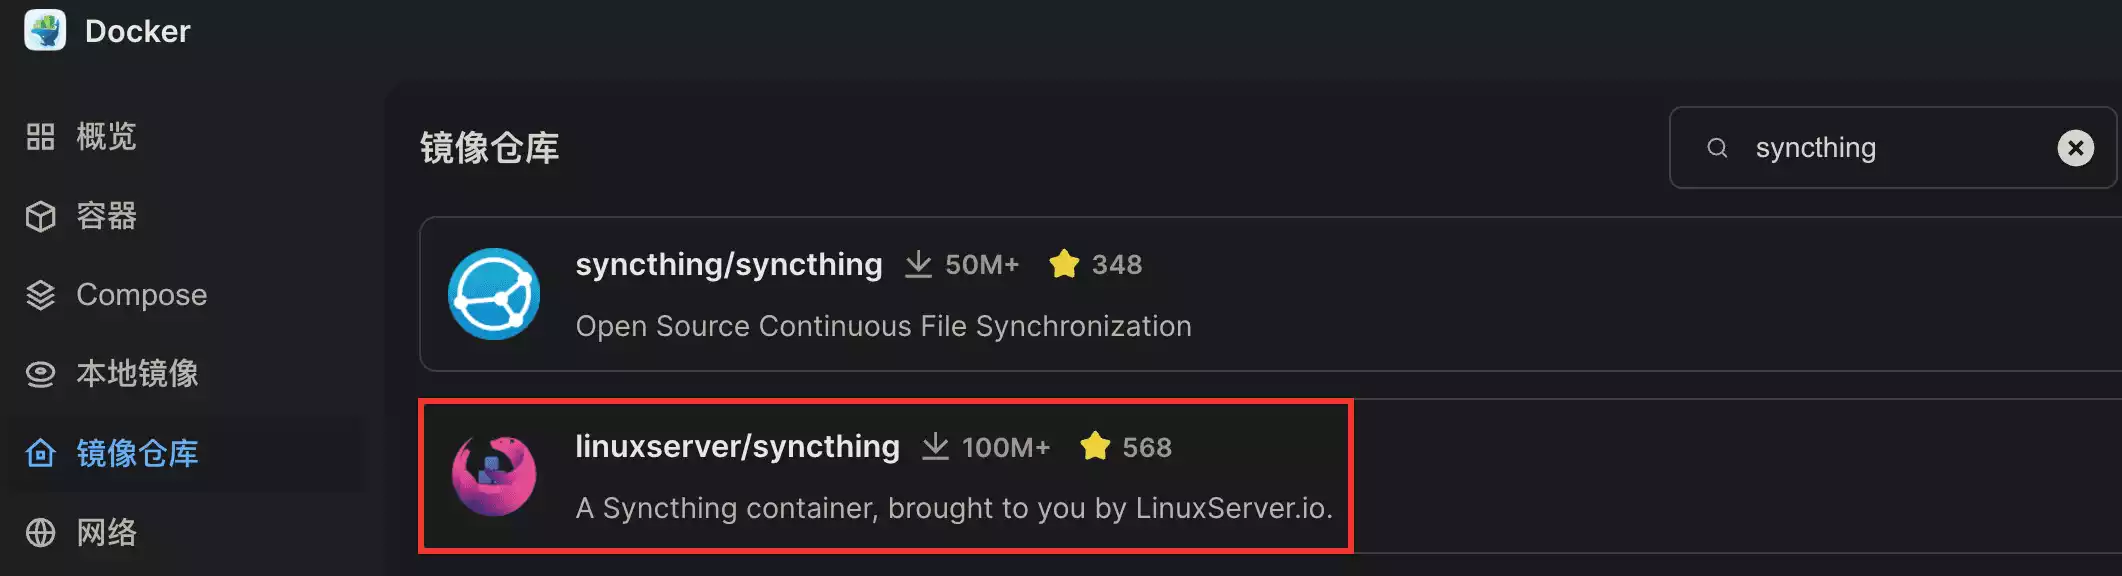Click the 容器 container cube icon
The width and height of the screenshot is (2122, 576).
pyautogui.click(x=40, y=216)
